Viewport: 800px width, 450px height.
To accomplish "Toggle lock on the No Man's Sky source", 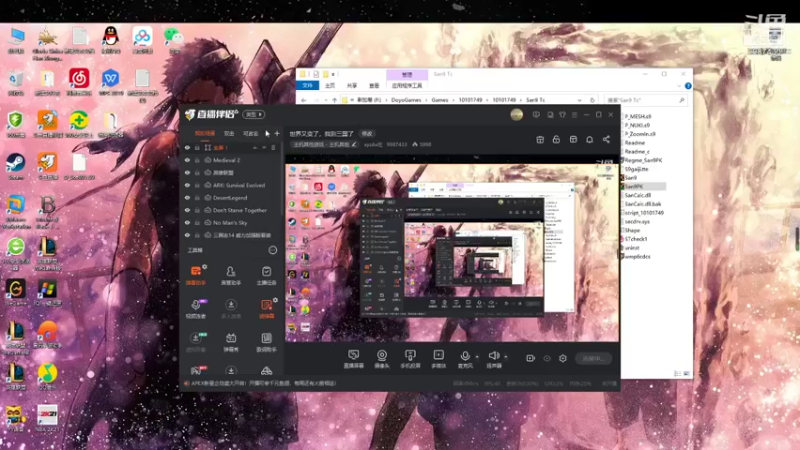I will pyautogui.click(x=197, y=223).
